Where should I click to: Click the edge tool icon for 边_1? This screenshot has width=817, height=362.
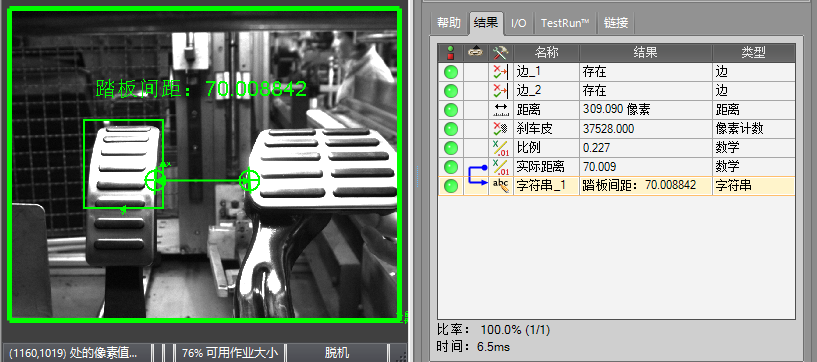click(x=501, y=72)
